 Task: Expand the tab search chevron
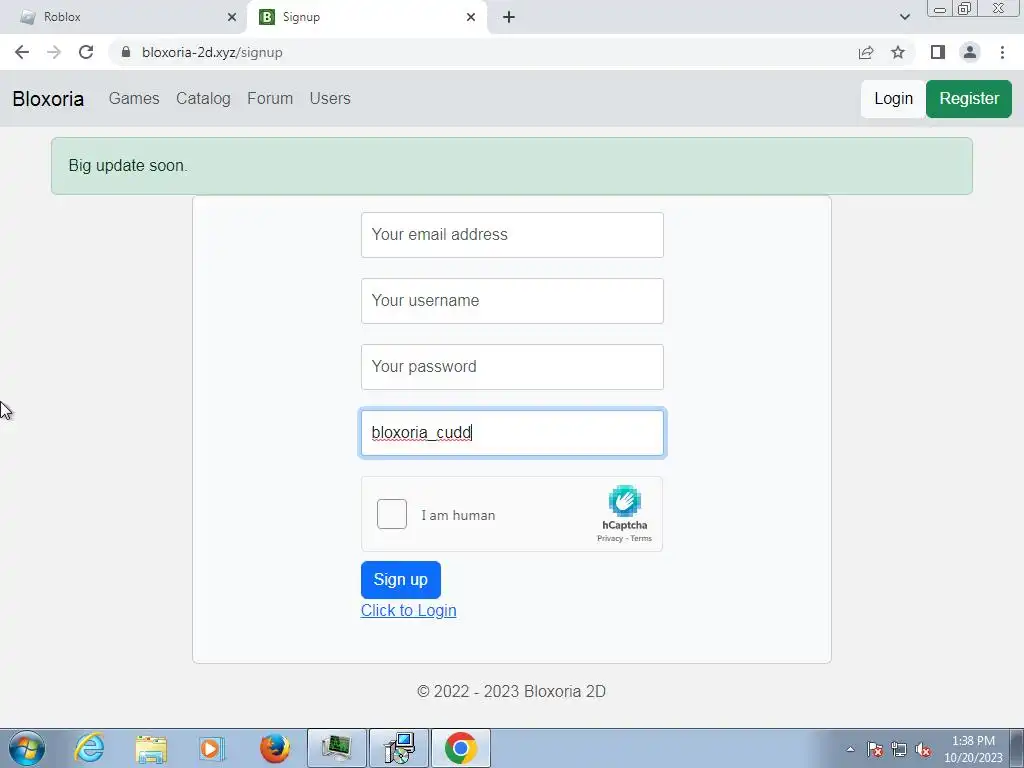[x=904, y=17]
